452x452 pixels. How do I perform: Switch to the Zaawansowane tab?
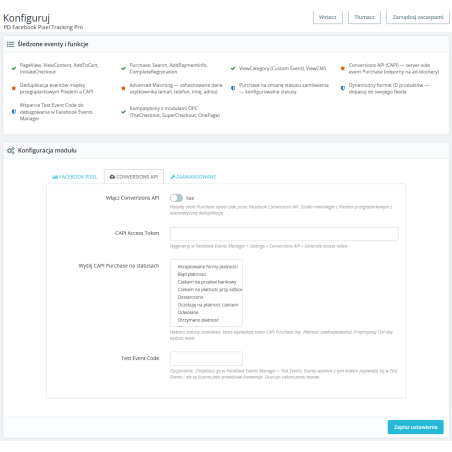(x=193, y=177)
